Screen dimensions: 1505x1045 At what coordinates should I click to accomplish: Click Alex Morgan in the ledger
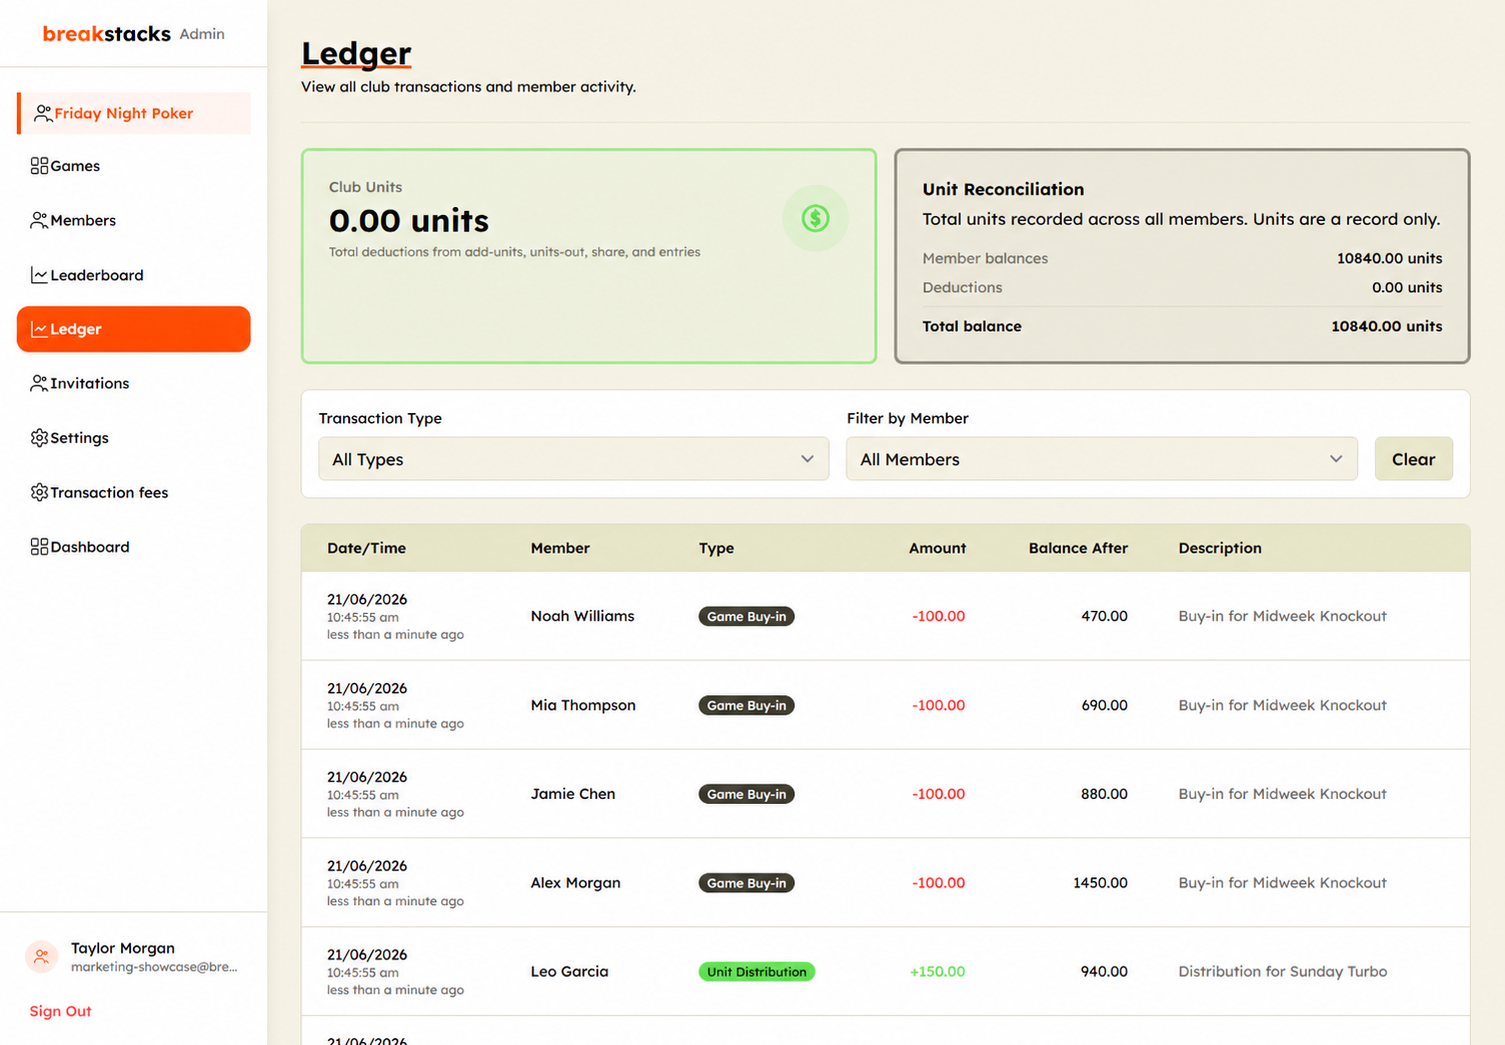(575, 883)
